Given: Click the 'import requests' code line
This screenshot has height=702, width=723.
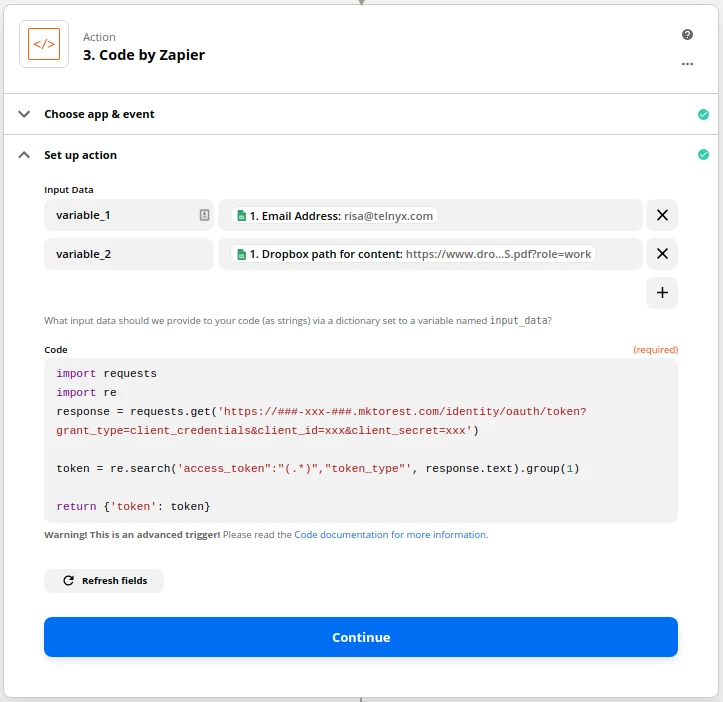Looking at the screenshot, I should 107,374.
